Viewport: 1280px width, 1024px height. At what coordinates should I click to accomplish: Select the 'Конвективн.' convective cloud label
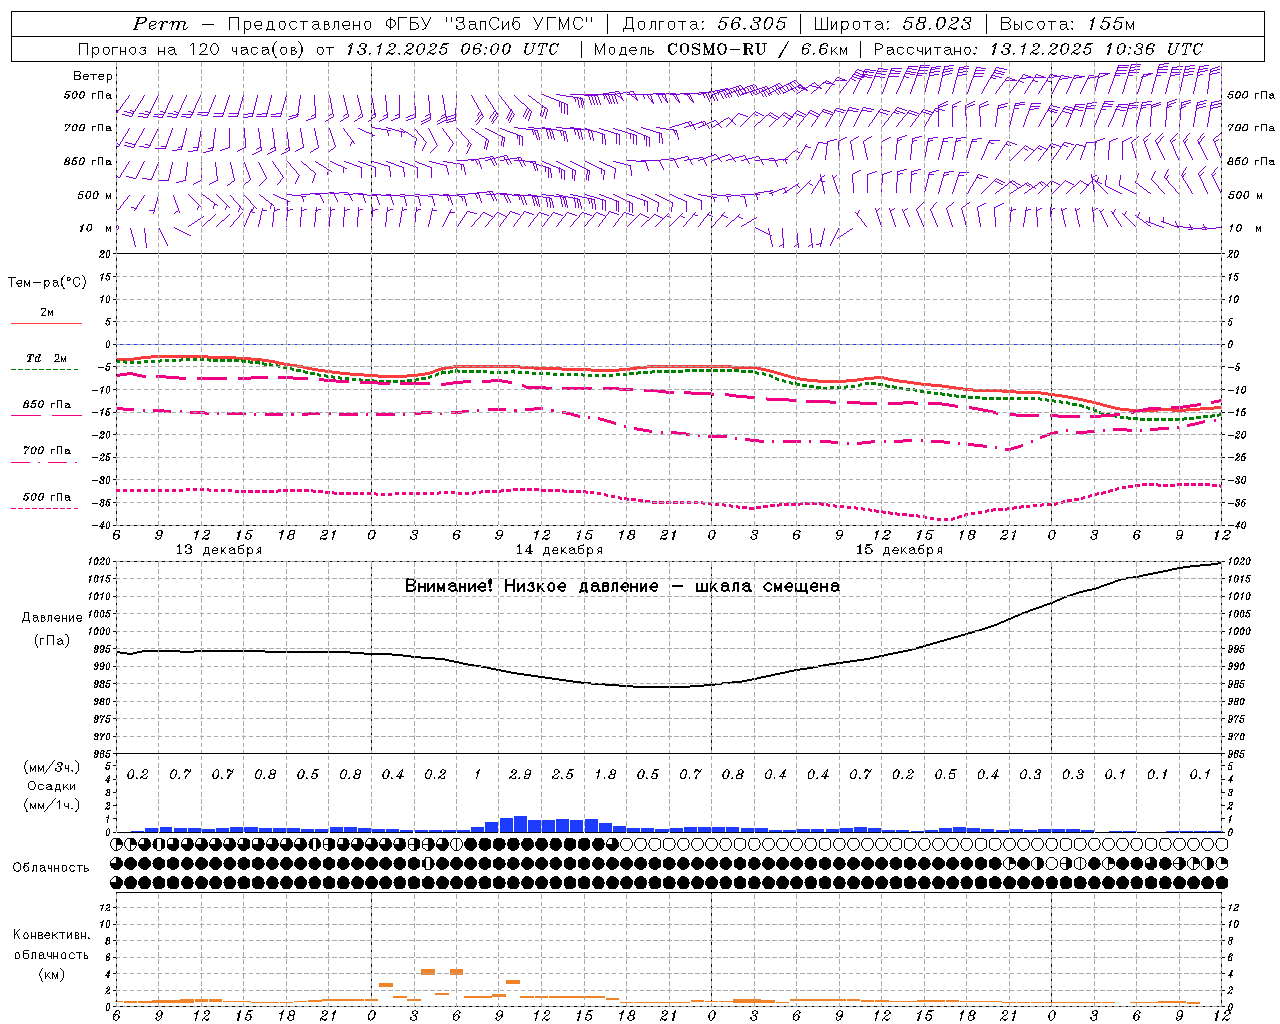(x=51, y=935)
